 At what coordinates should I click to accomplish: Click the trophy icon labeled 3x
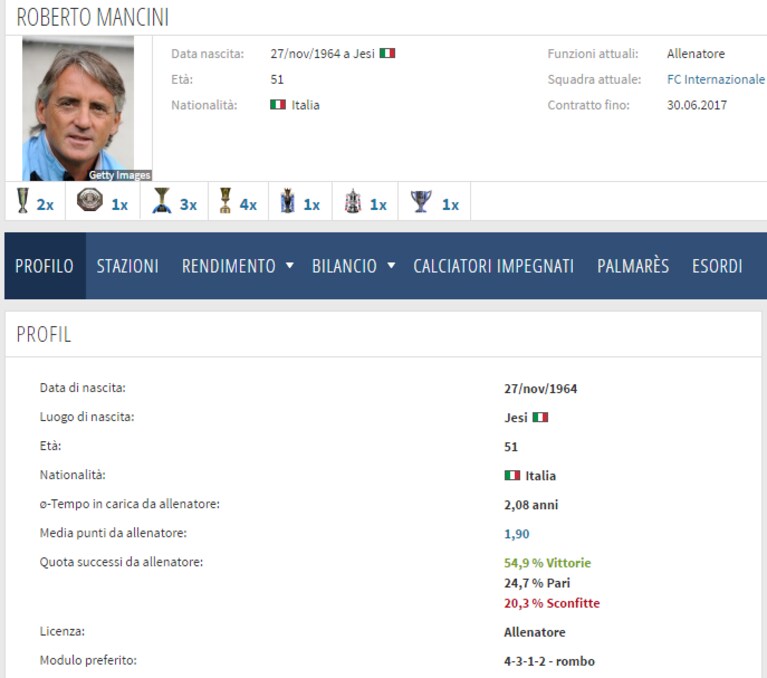(x=161, y=201)
